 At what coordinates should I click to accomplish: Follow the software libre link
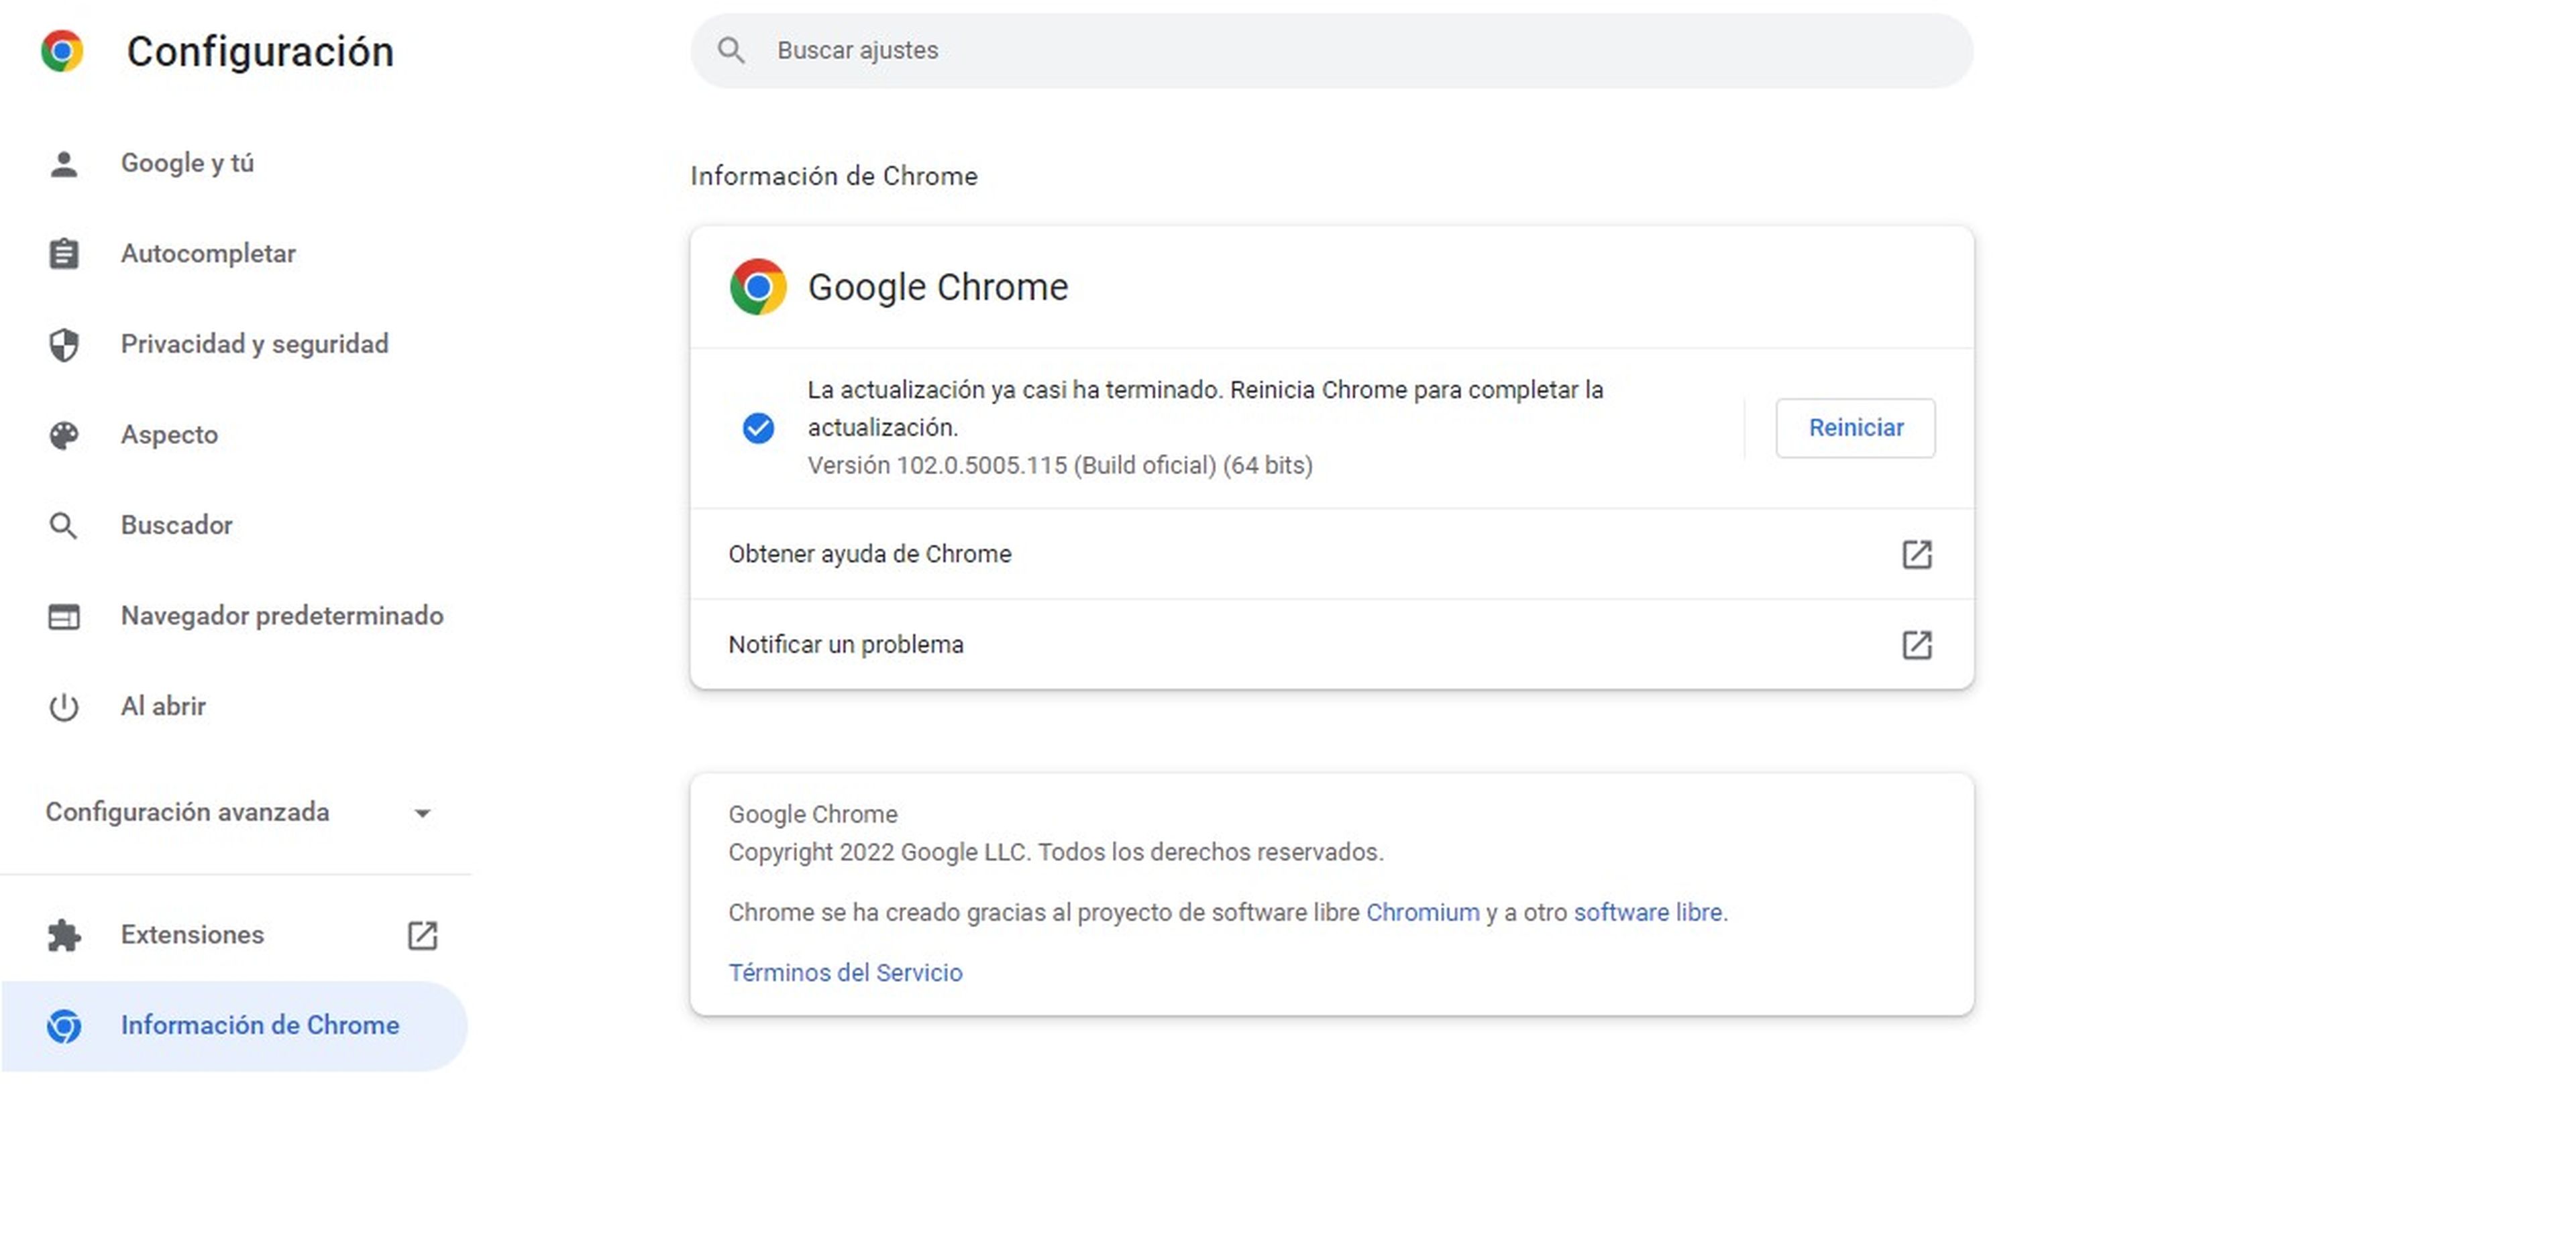(x=1647, y=912)
